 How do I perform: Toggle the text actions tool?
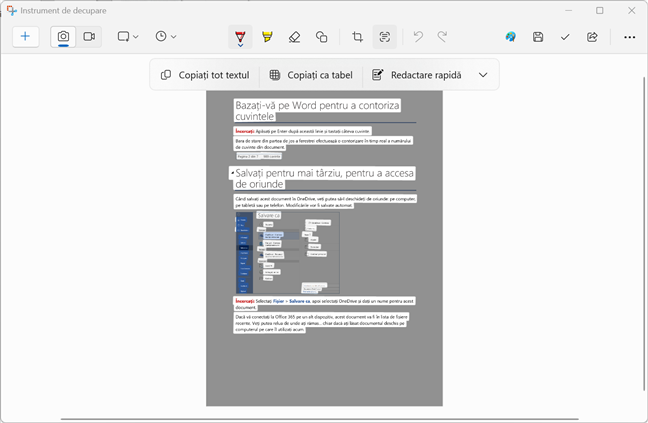(x=385, y=37)
